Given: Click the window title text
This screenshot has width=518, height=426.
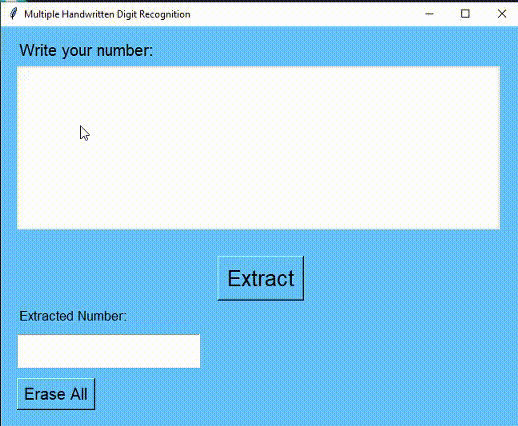Looking at the screenshot, I should tap(107, 14).
